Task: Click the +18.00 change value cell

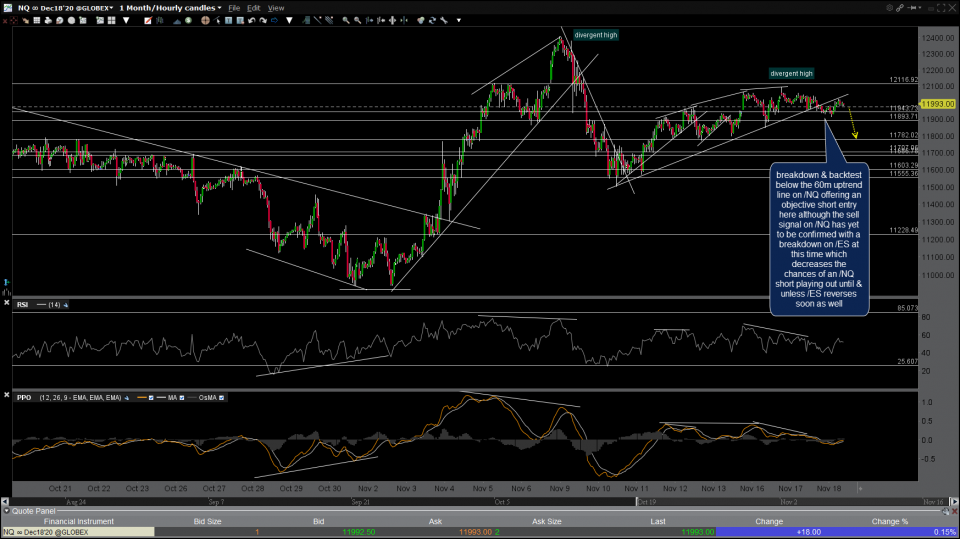Action: click(x=809, y=532)
